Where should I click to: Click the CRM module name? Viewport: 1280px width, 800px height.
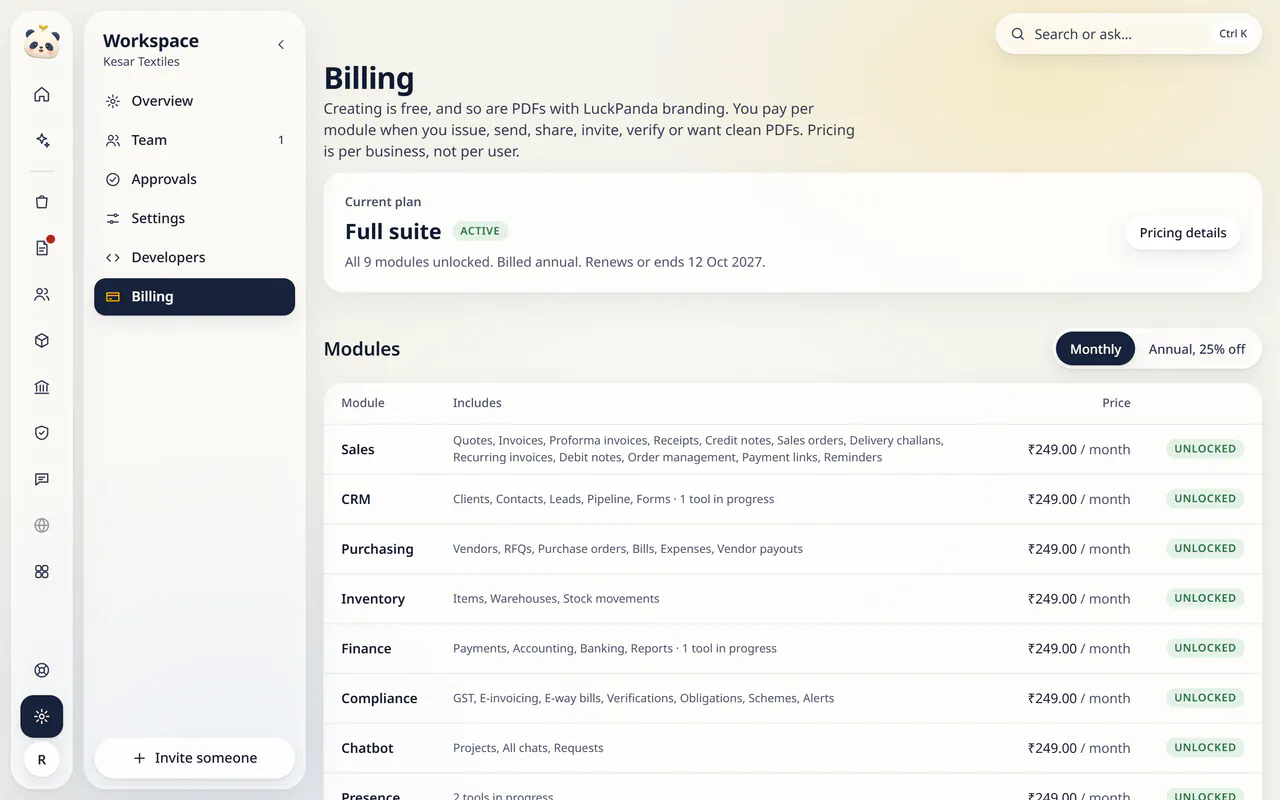356,499
